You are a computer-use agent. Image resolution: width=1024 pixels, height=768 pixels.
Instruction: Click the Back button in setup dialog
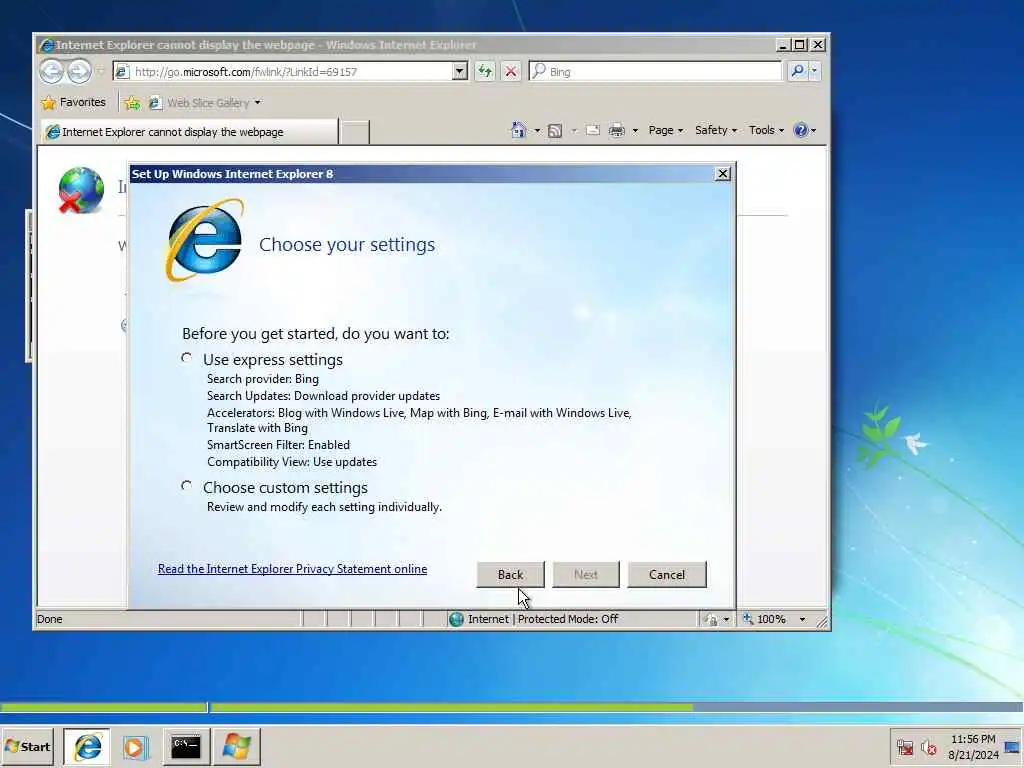click(x=510, y=575)
